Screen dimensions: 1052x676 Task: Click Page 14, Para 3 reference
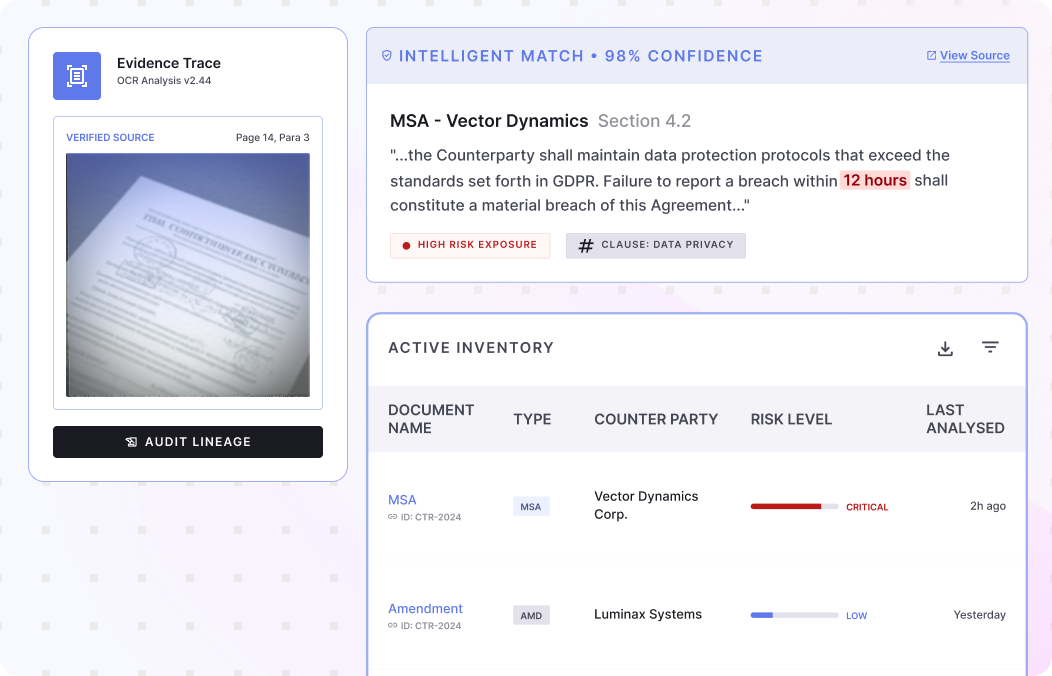pos(272,137)
